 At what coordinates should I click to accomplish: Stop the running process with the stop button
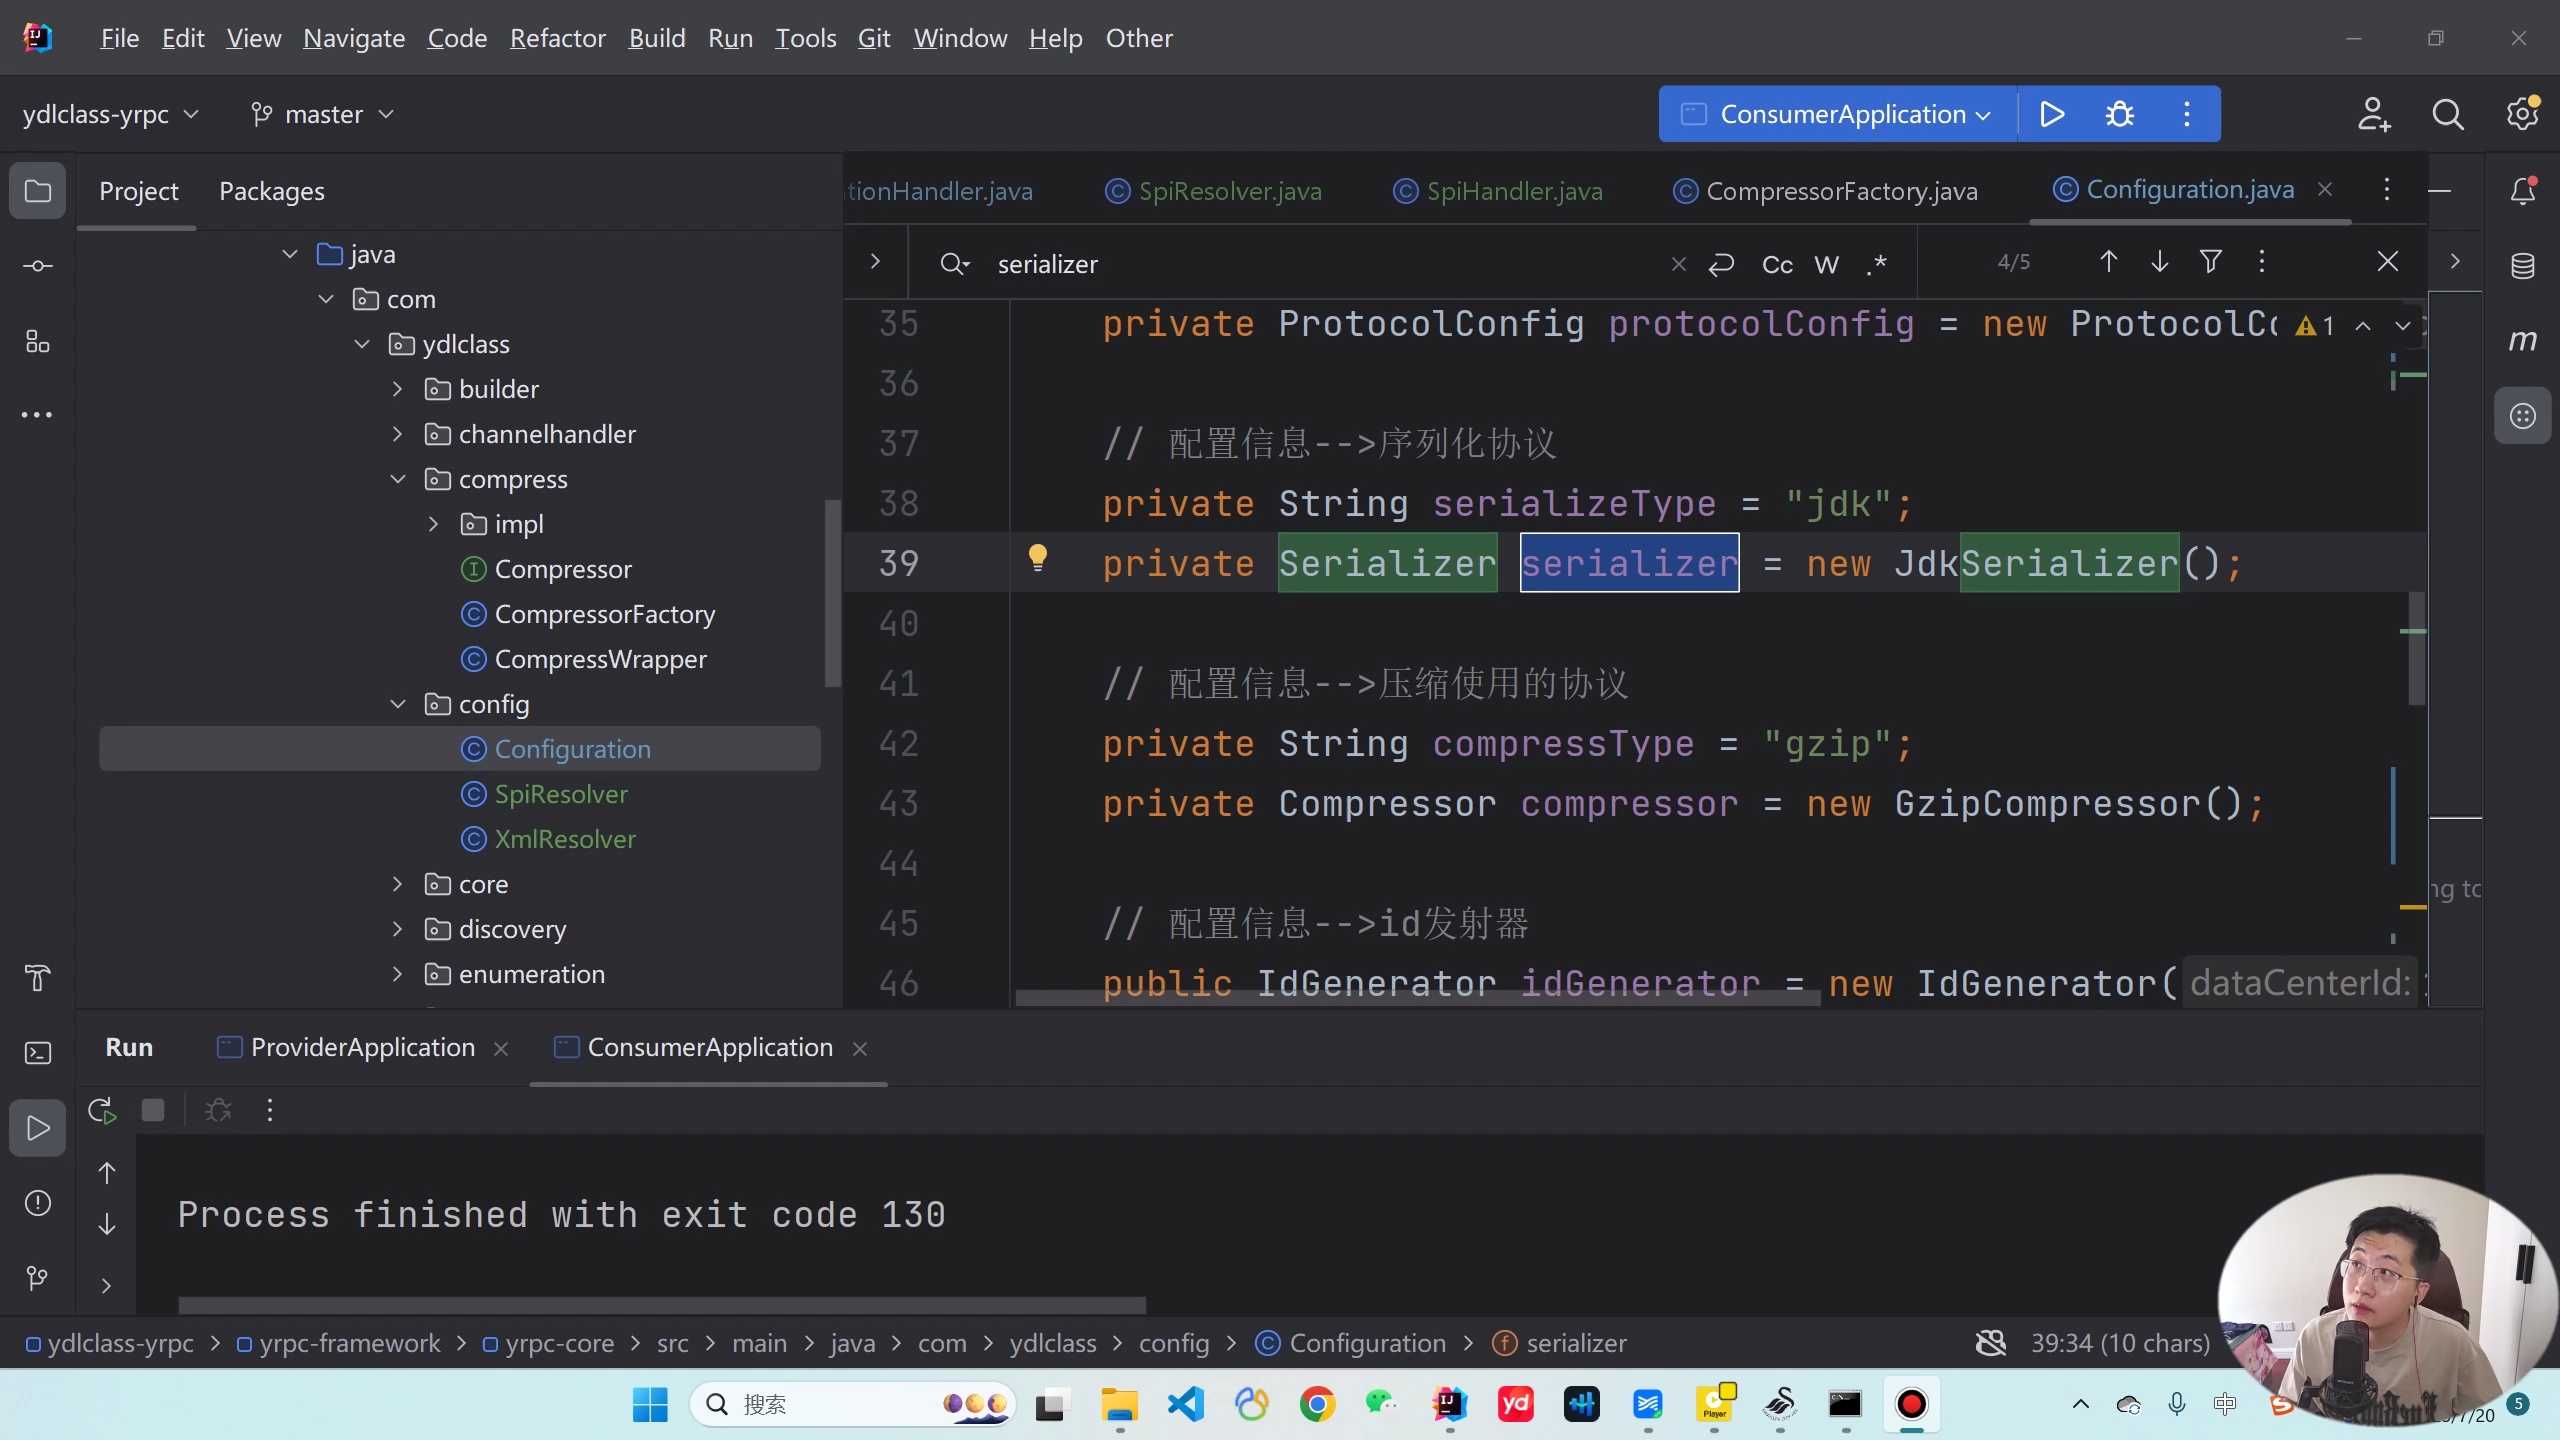(153, 1109)
